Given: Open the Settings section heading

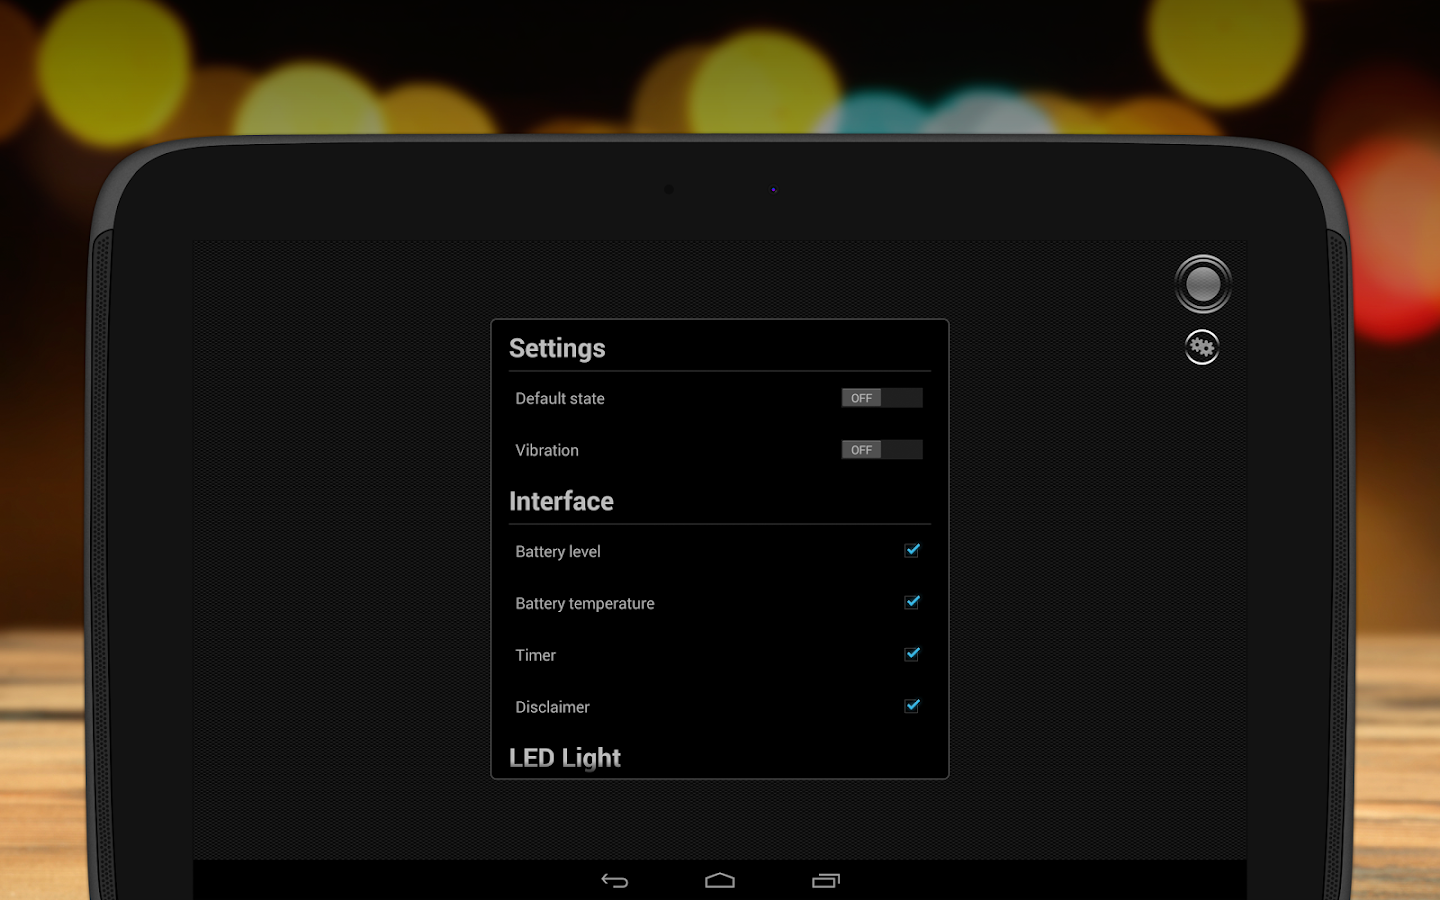Looking at the screenshot, I should click(558, 348).
